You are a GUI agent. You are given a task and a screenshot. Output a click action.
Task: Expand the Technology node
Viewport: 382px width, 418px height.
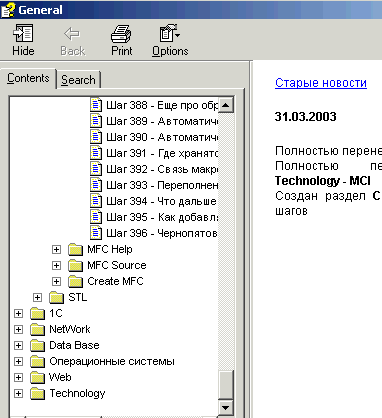tap(18, 393)
